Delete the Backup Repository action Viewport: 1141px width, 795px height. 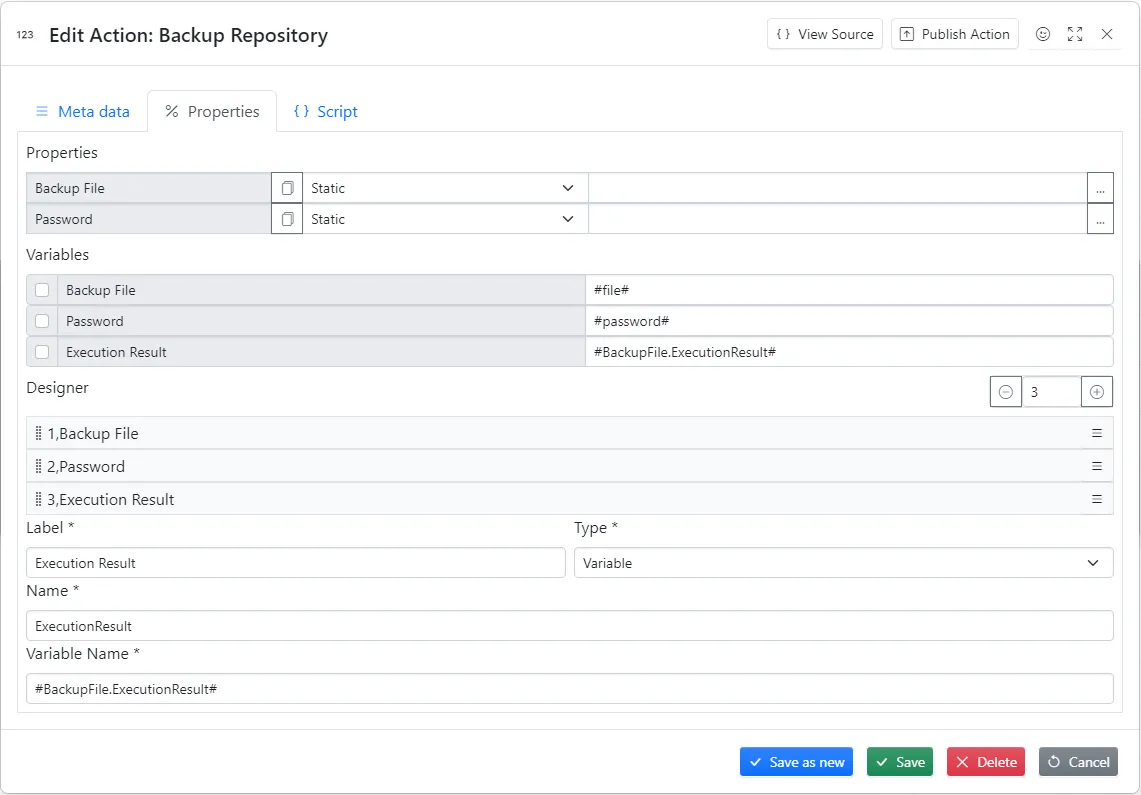(985, 761)
